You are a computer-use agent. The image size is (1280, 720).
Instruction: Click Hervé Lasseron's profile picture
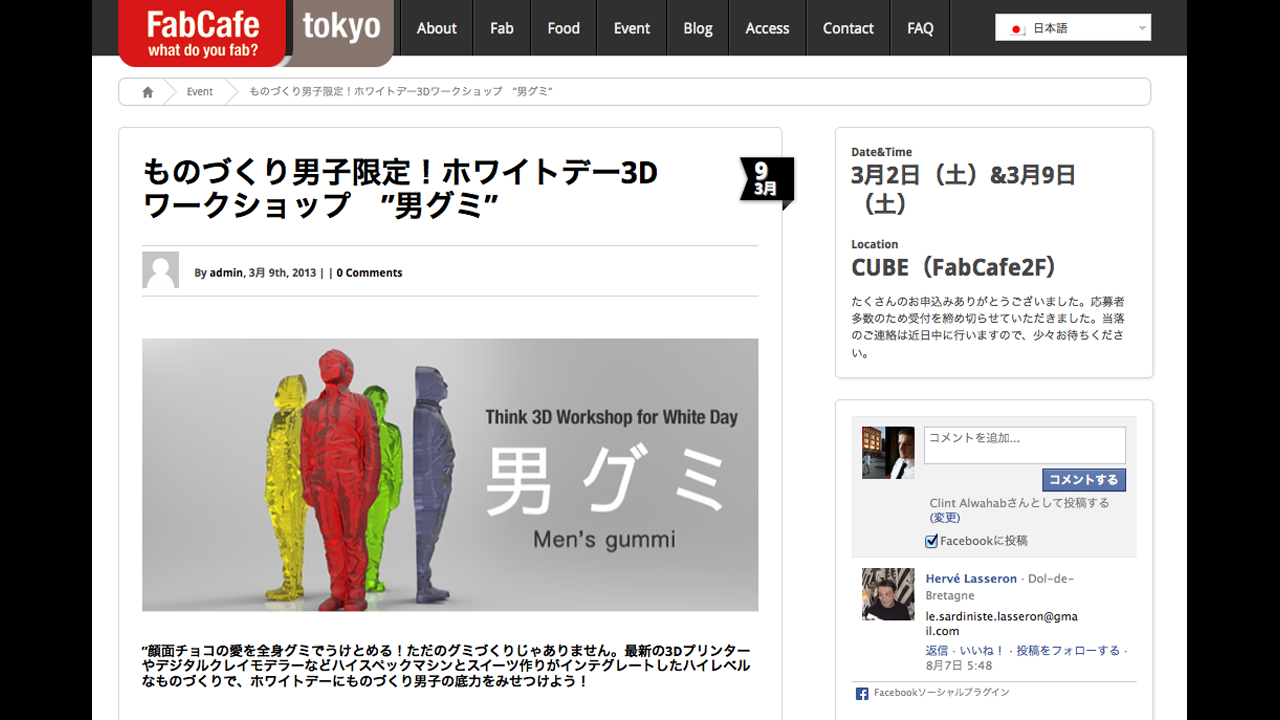point(888,594)
